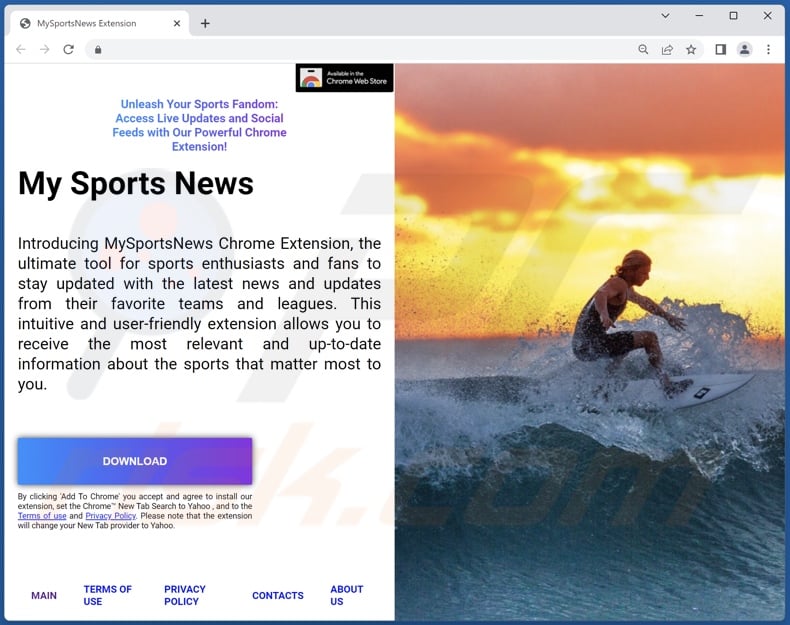Share this page via share icon
The width and height of the screenshot is (790, 625).
tap(667, 49)
